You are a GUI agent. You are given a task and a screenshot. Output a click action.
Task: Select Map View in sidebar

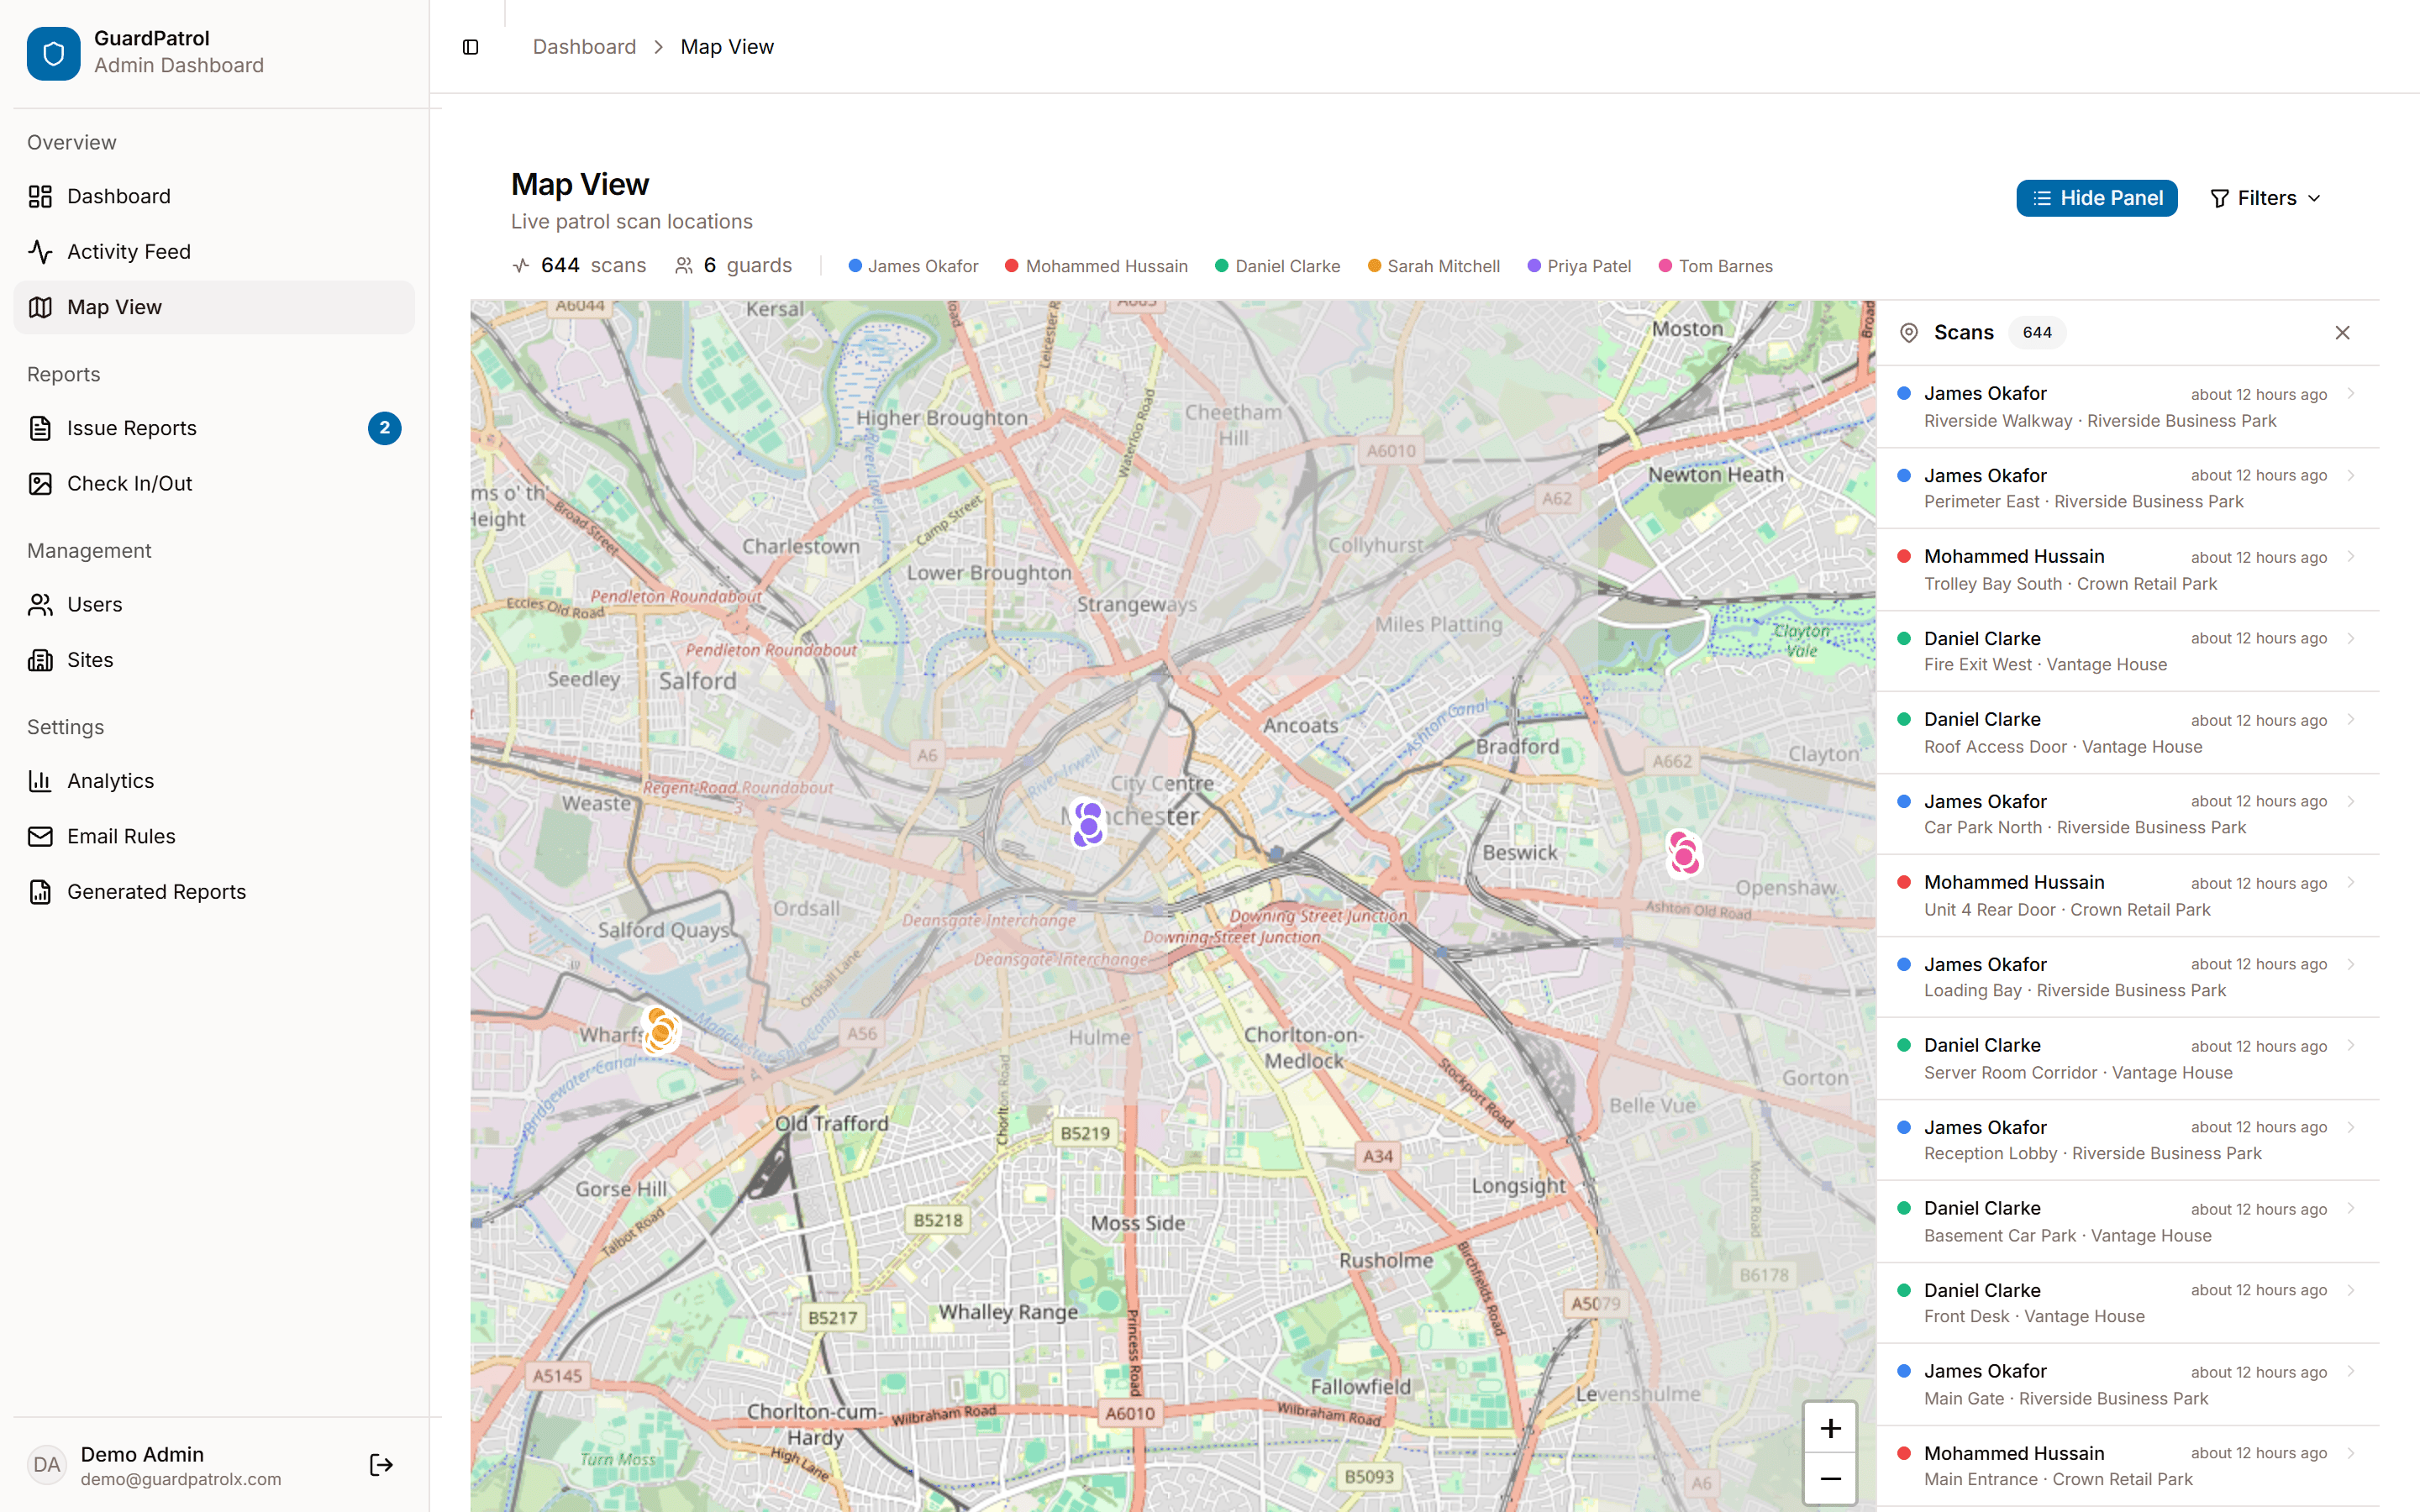coord(214,307)
